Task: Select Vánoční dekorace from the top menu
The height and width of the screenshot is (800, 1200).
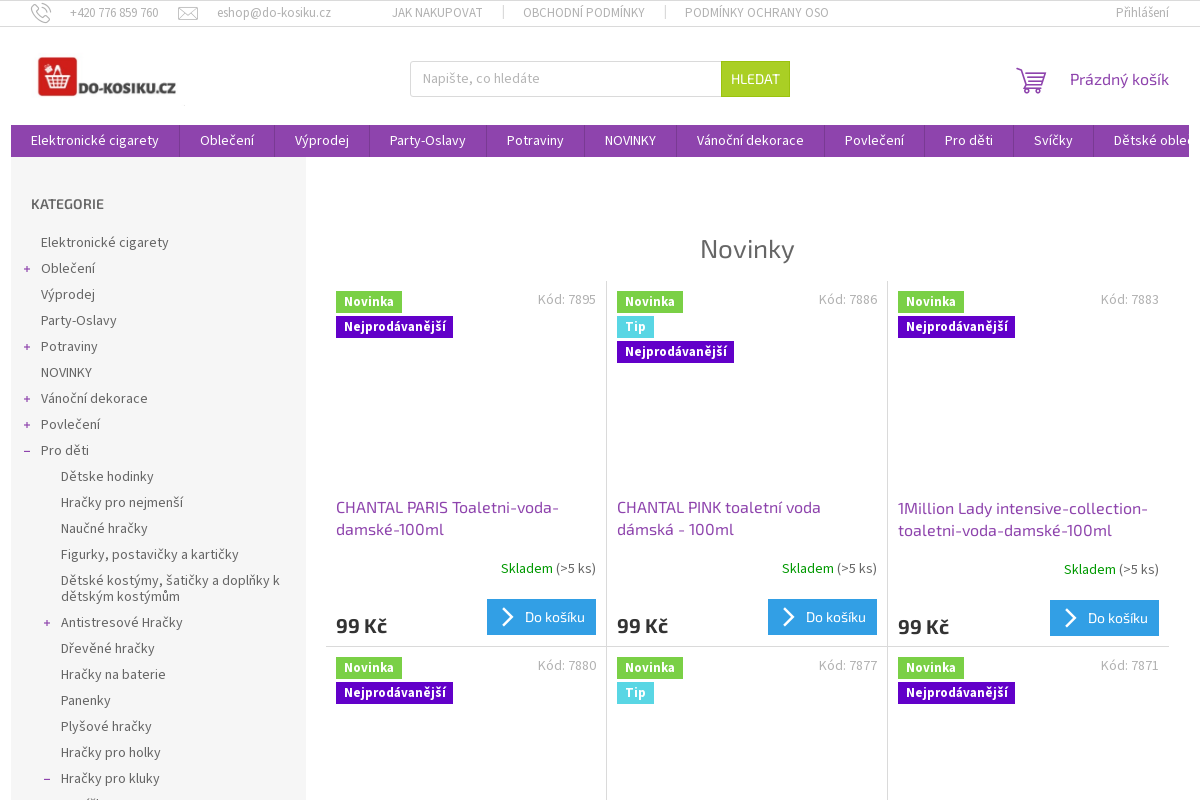Action: click(750, 141)
